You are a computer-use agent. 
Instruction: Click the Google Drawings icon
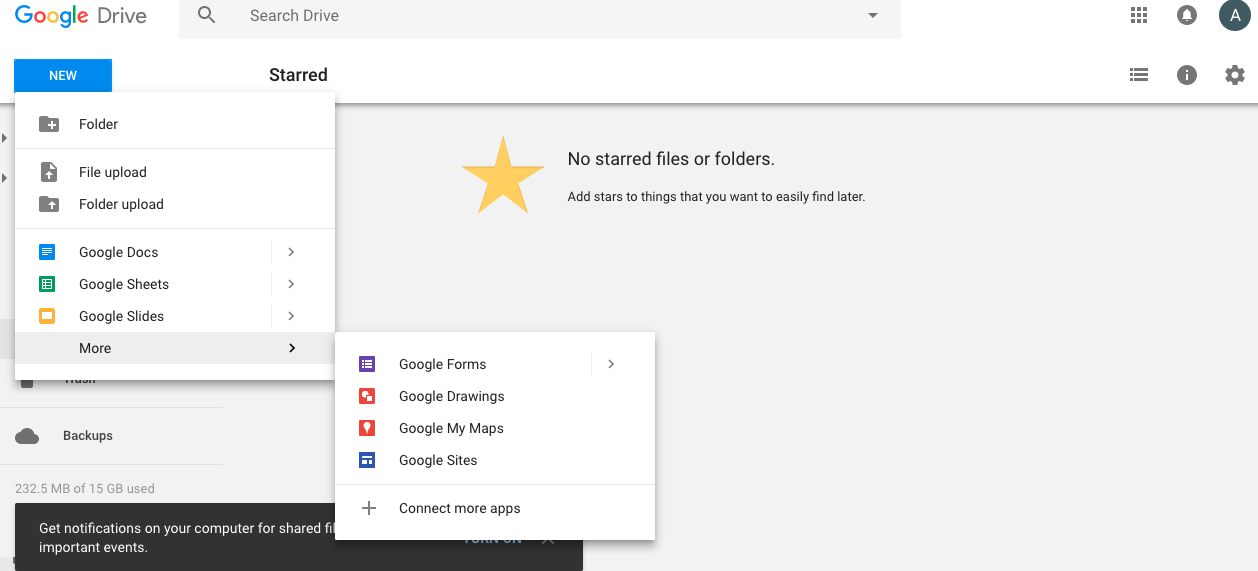pos(368,396)
